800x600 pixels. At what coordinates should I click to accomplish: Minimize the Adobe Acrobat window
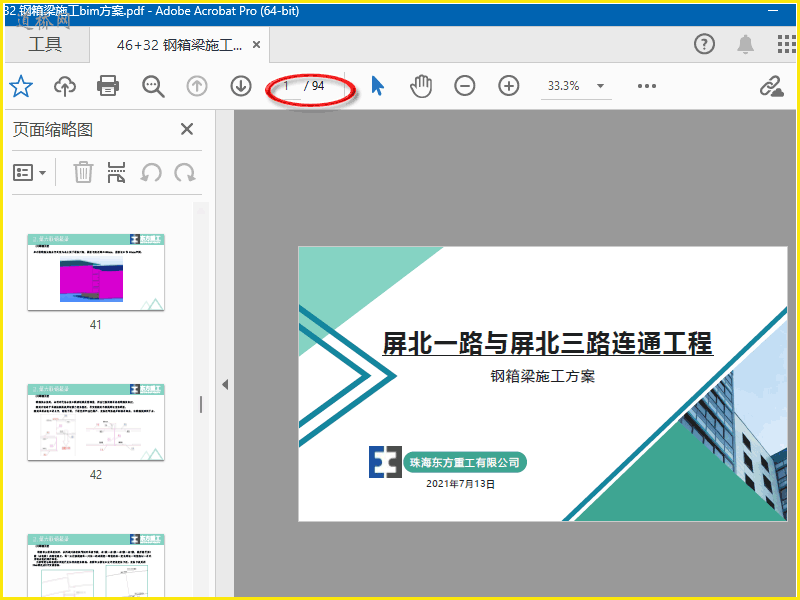pyautogui.click(x=773, y=11)
